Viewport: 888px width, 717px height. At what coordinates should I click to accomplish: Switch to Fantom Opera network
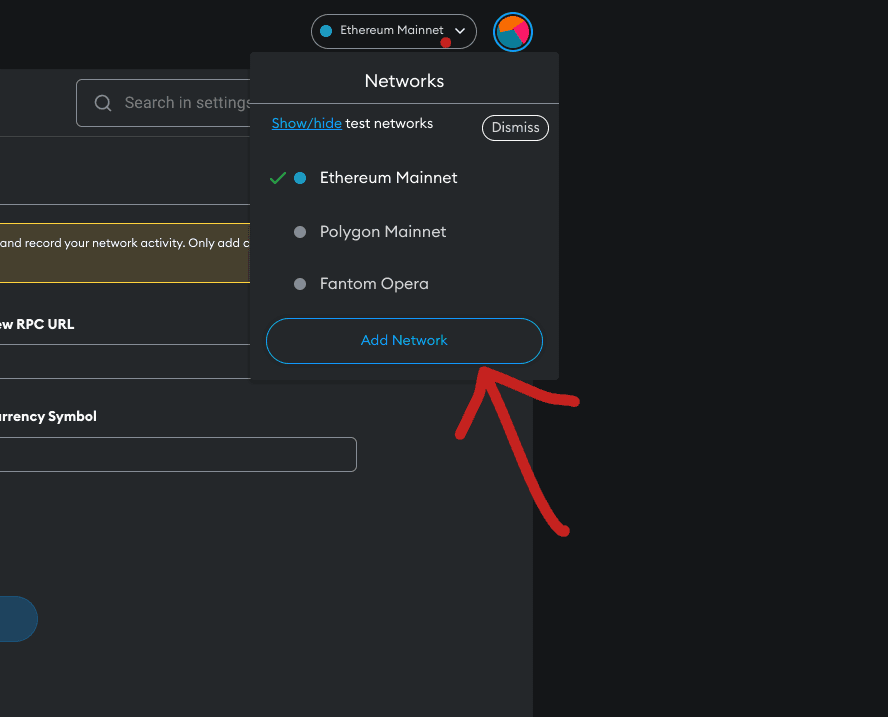[374, 284]
